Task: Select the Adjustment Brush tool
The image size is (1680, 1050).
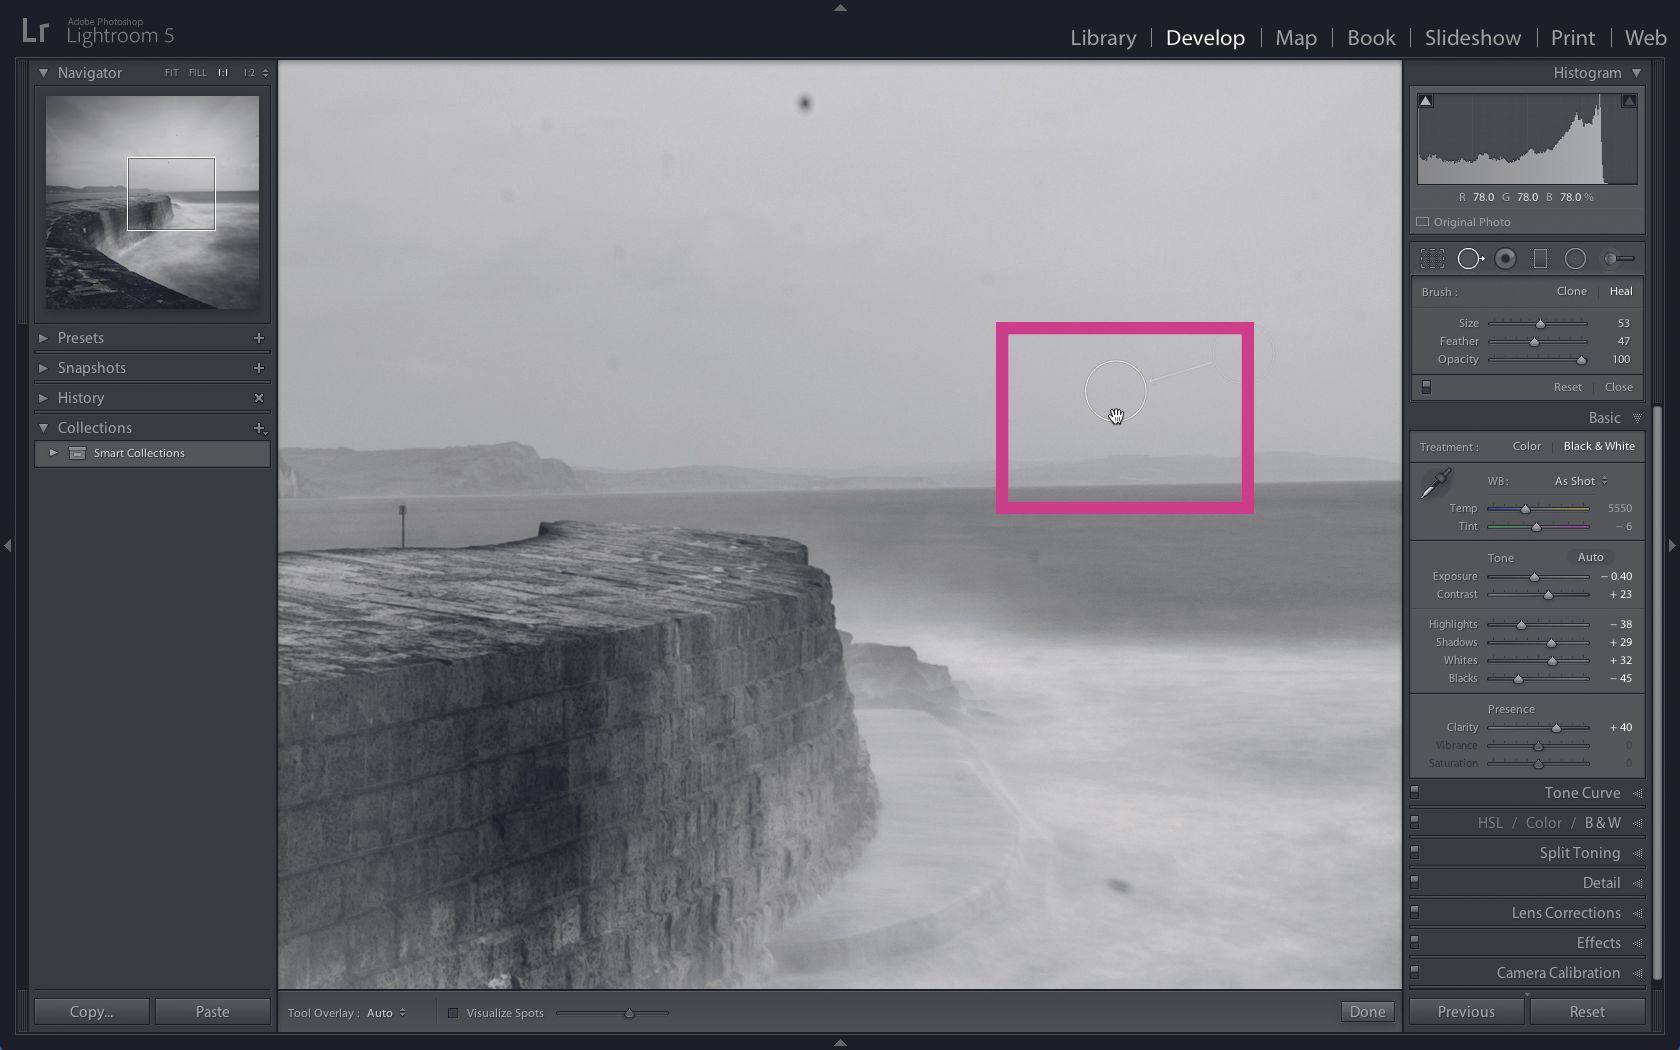Action: coord(1616,258)
